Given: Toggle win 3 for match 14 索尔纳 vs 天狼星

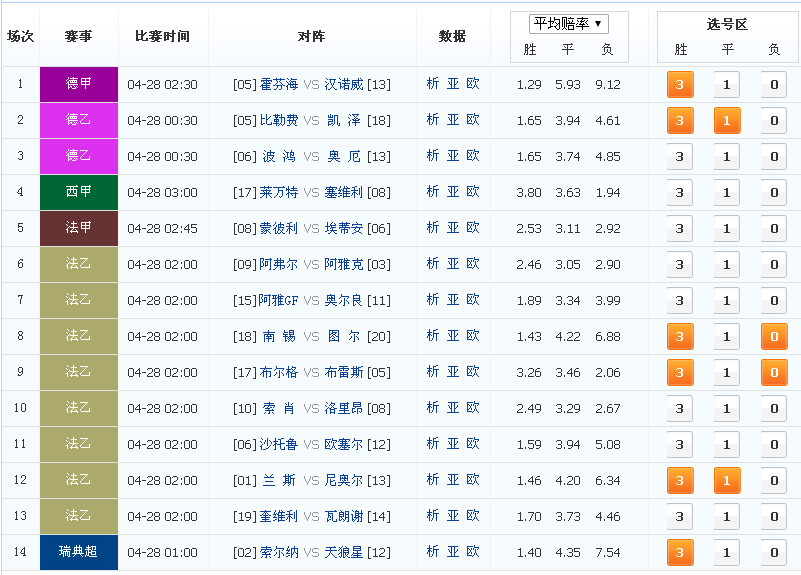Looking at the screenshot, I should 680,553.
